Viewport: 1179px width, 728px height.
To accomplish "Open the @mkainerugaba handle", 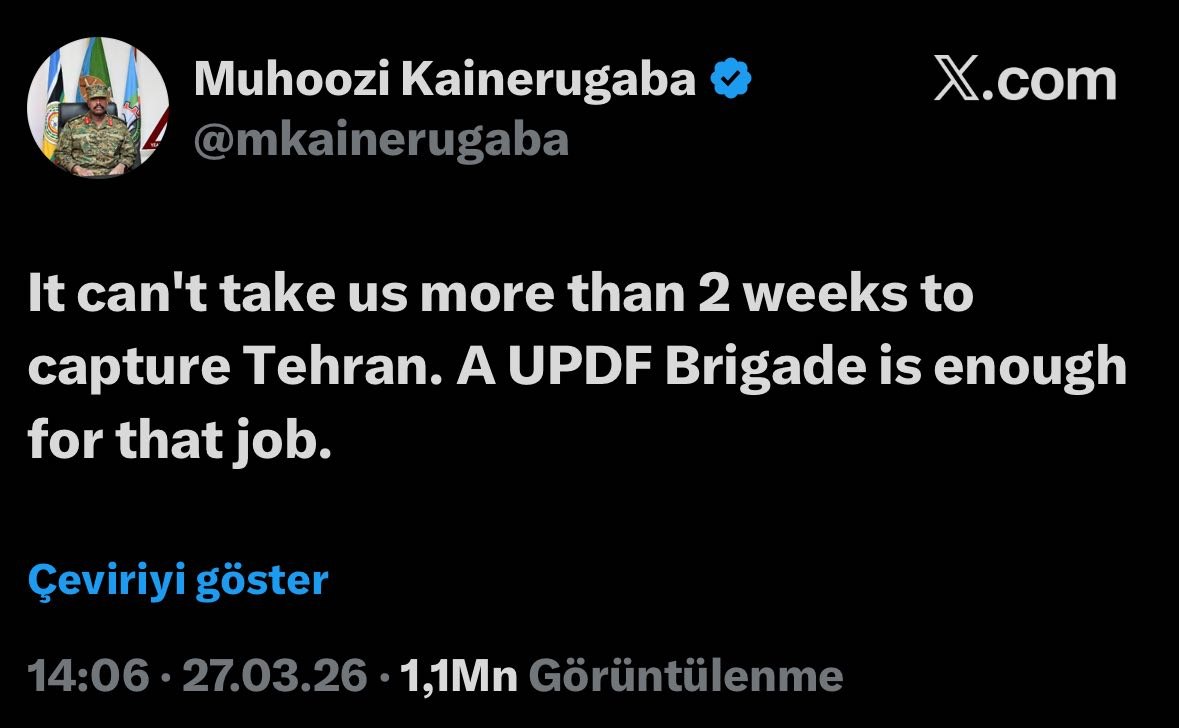I will coord(380,140).
